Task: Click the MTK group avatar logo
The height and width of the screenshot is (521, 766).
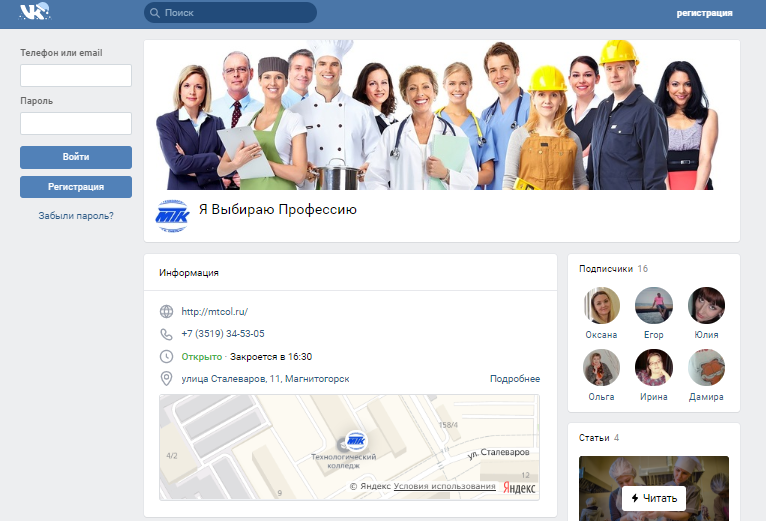Action: pos(172,216)
